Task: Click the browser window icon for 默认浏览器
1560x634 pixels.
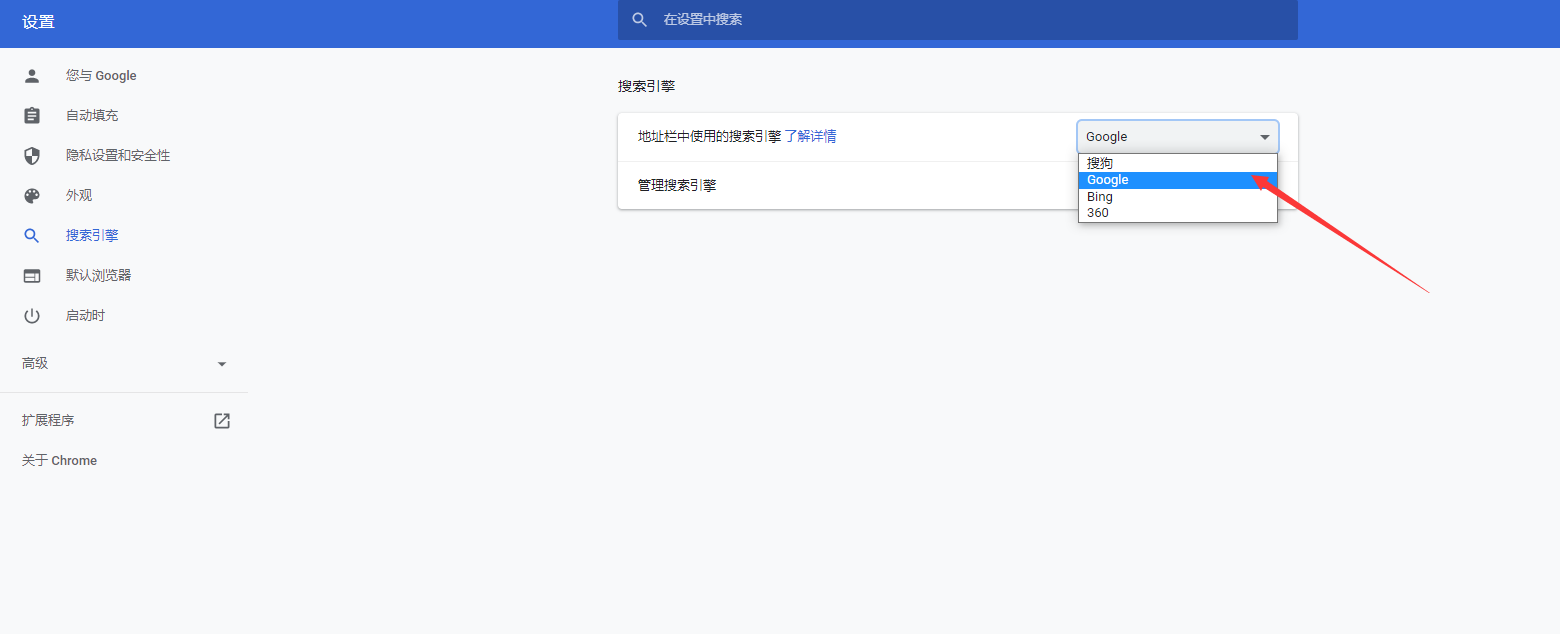Action: pyautogui.click(x=32, y=276)
